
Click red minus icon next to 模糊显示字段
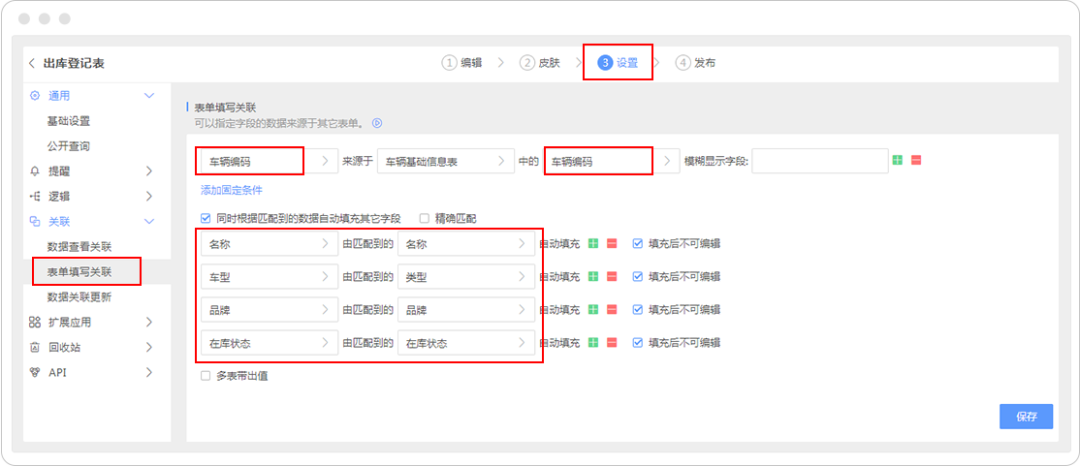point(916,161)
